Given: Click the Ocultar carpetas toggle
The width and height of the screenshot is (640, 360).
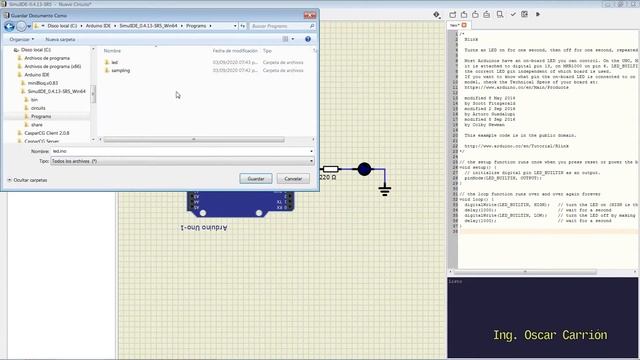Looking at the screenshot, I should [27, 180].
